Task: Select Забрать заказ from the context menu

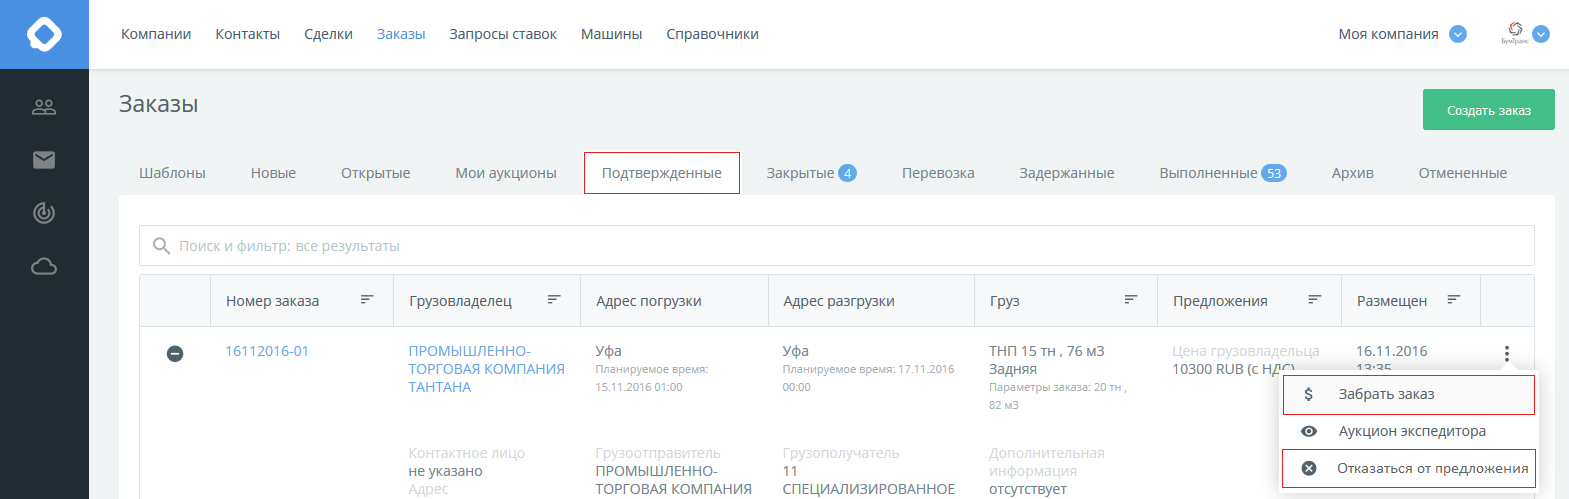Action: (x=1408, y=394)
